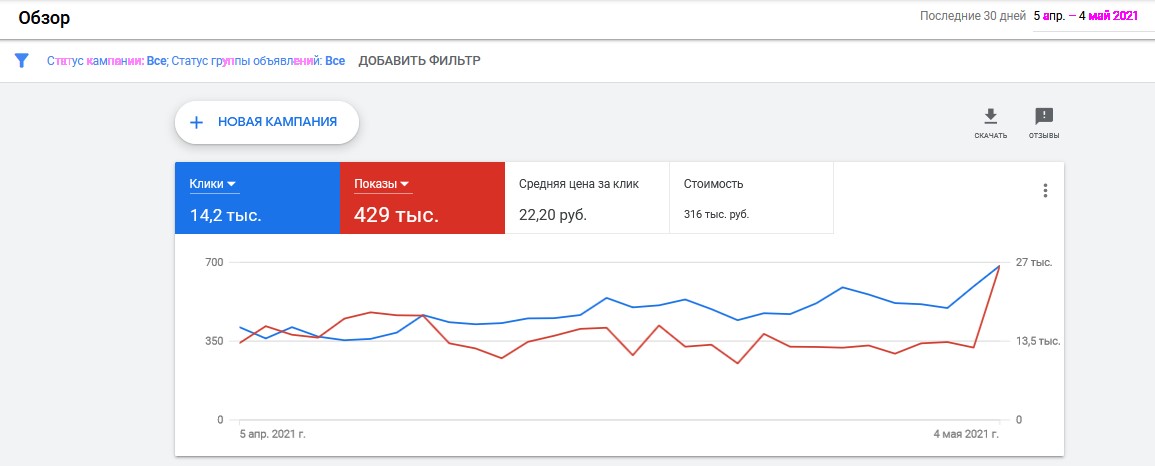The image size is (1155, 466).
Task: Click the chart peak at 4 мая 2021
Action: pos(998,266)
